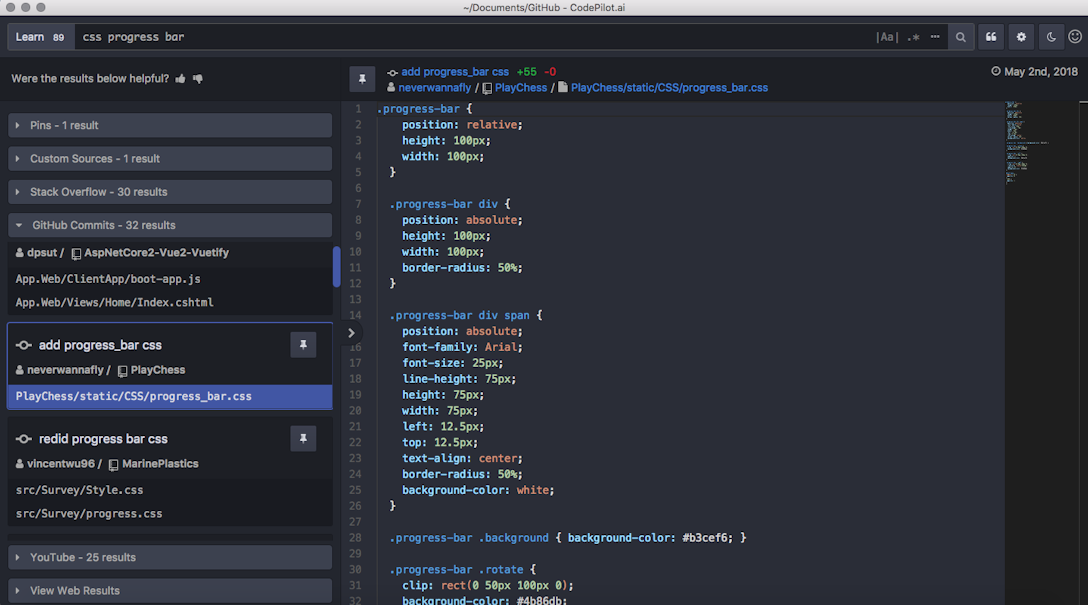
Task: Enable regex search with the .* toggle
Action: (x=912, y=36)
